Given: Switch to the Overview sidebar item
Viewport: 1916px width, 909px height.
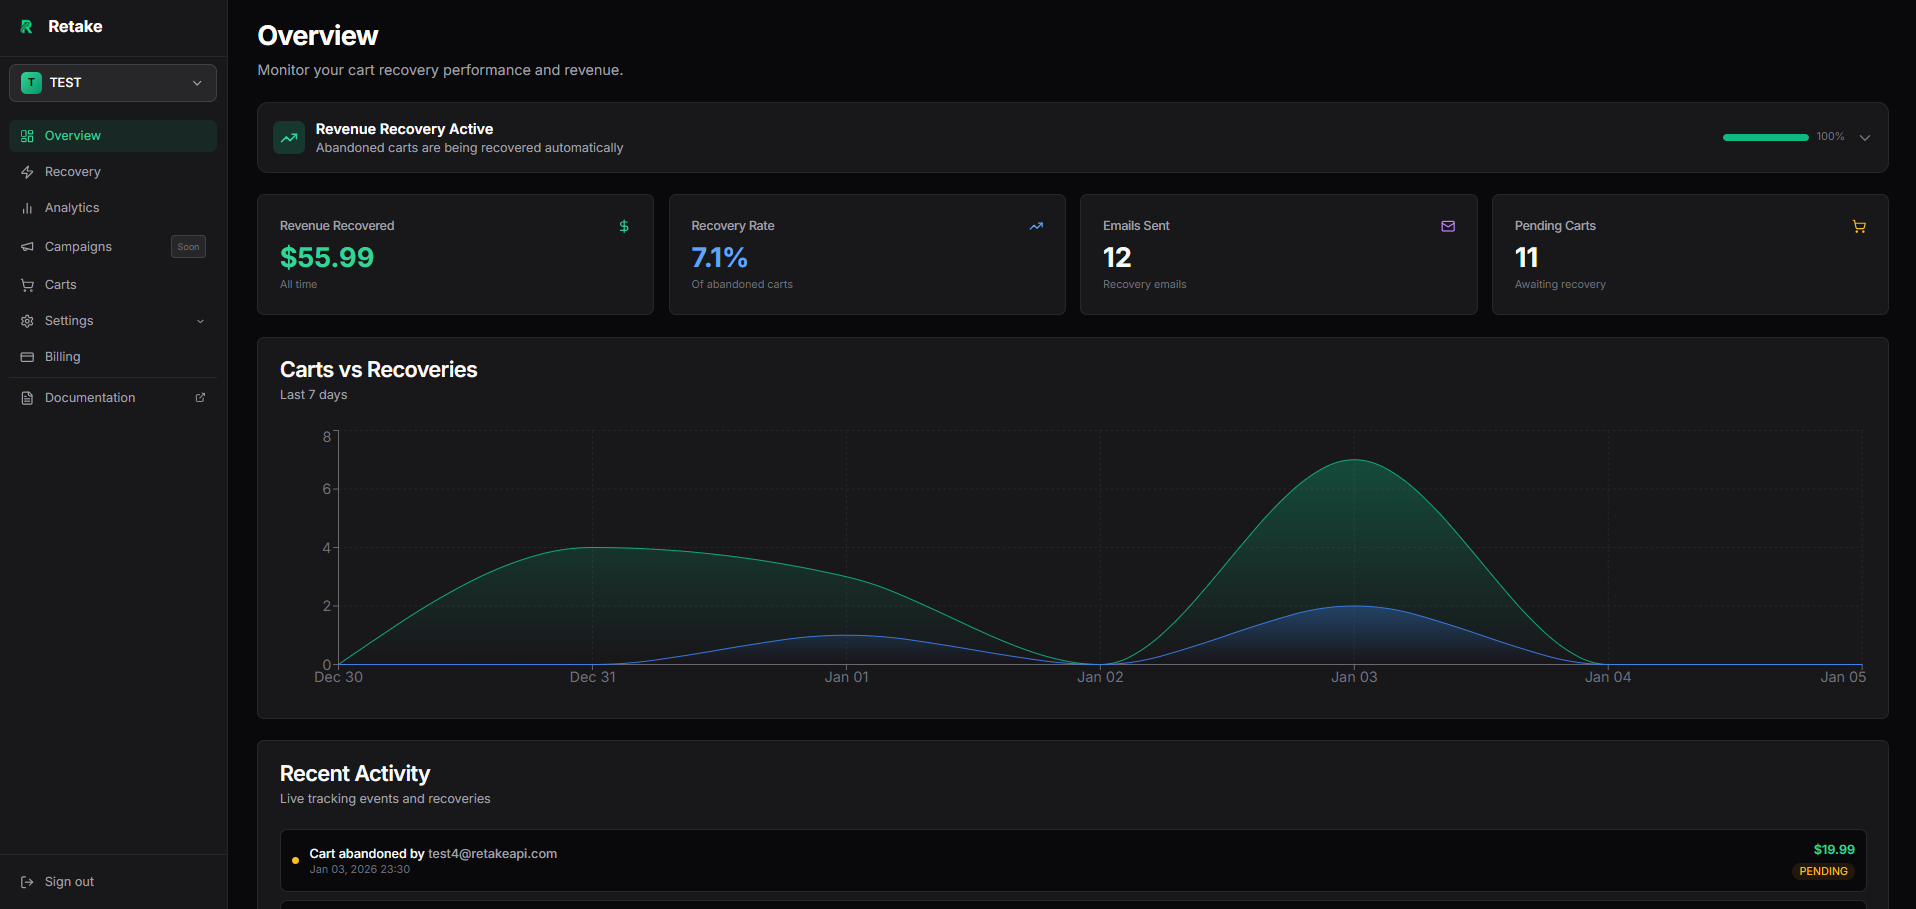Looking at the screenshot, I should pos(72,135).
